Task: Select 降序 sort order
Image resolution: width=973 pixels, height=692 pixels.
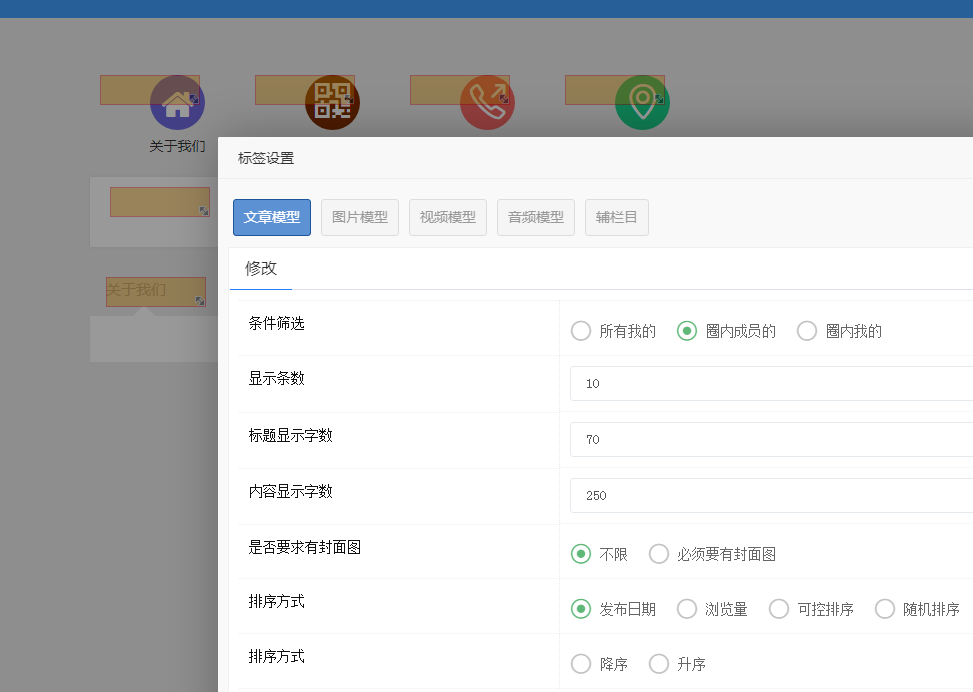Action: [x=581, y=664]
